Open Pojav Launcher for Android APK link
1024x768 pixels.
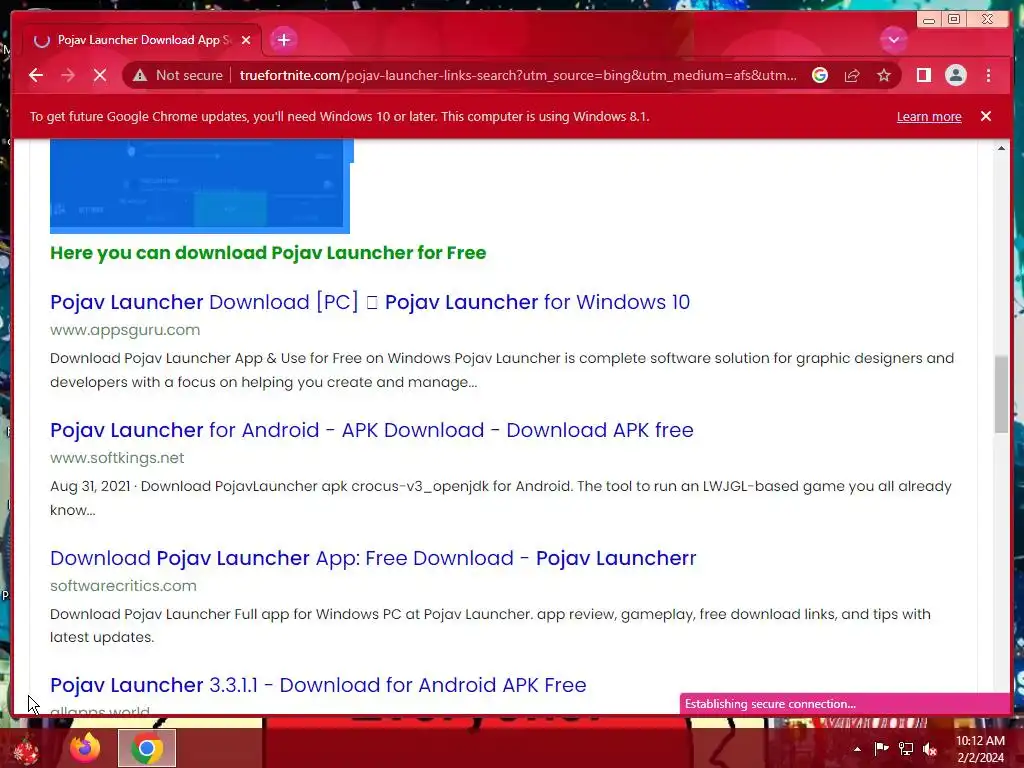[x=372, y=430]
